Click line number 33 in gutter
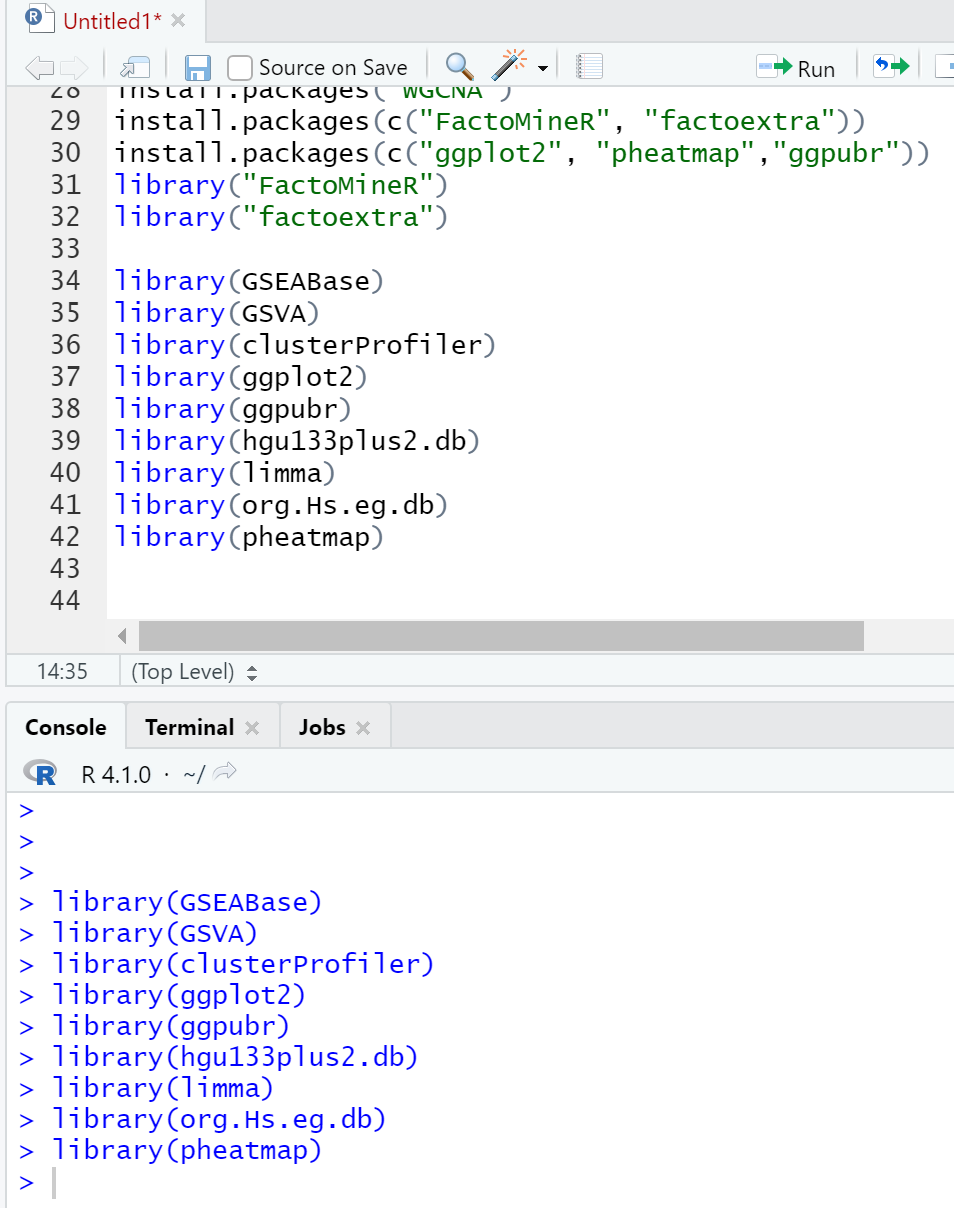The image size is (954, 1208). coord(65,249)
